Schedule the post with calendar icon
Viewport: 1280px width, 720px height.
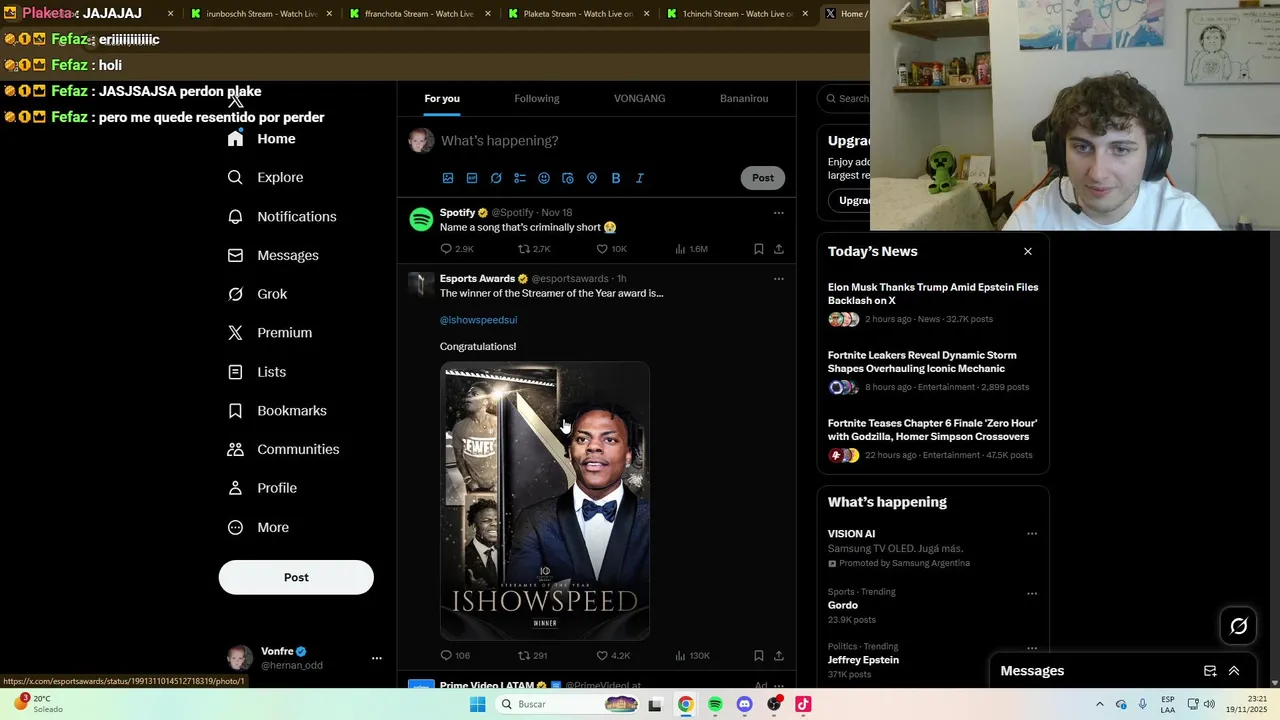(568, 178)
